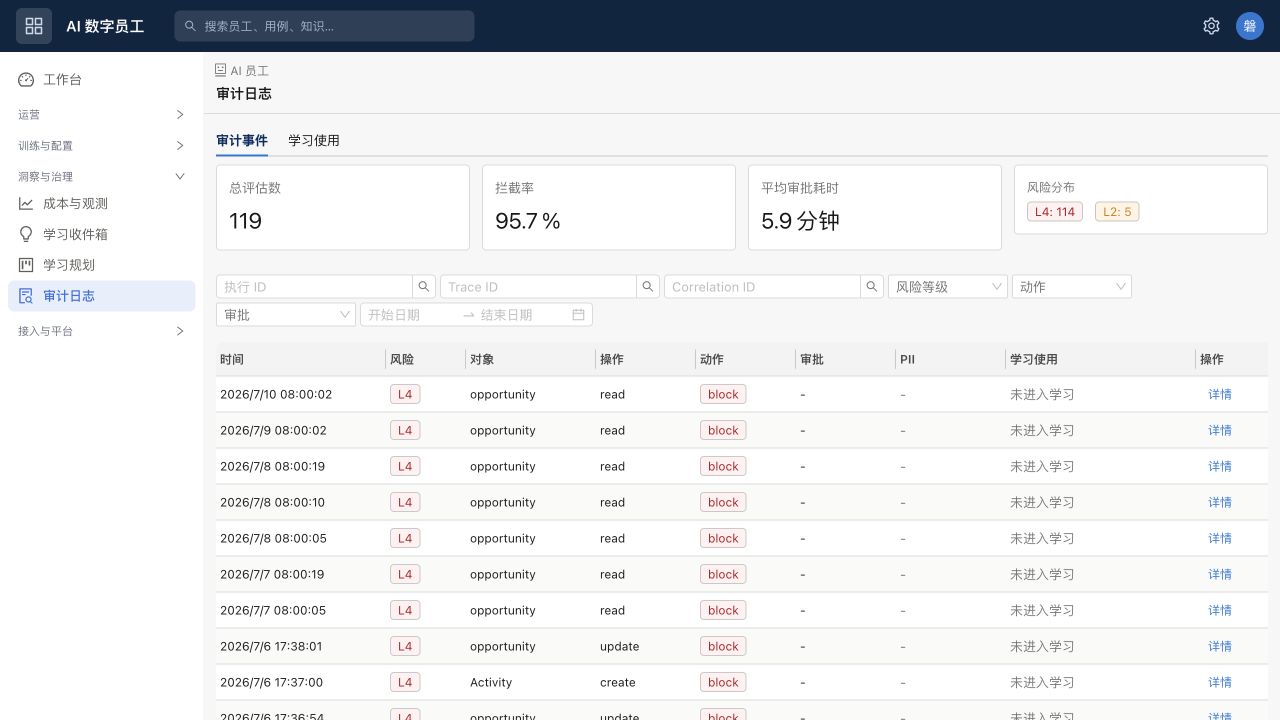
Task: Click search icon beside Correlation ID field
Action: click(872, 287)
